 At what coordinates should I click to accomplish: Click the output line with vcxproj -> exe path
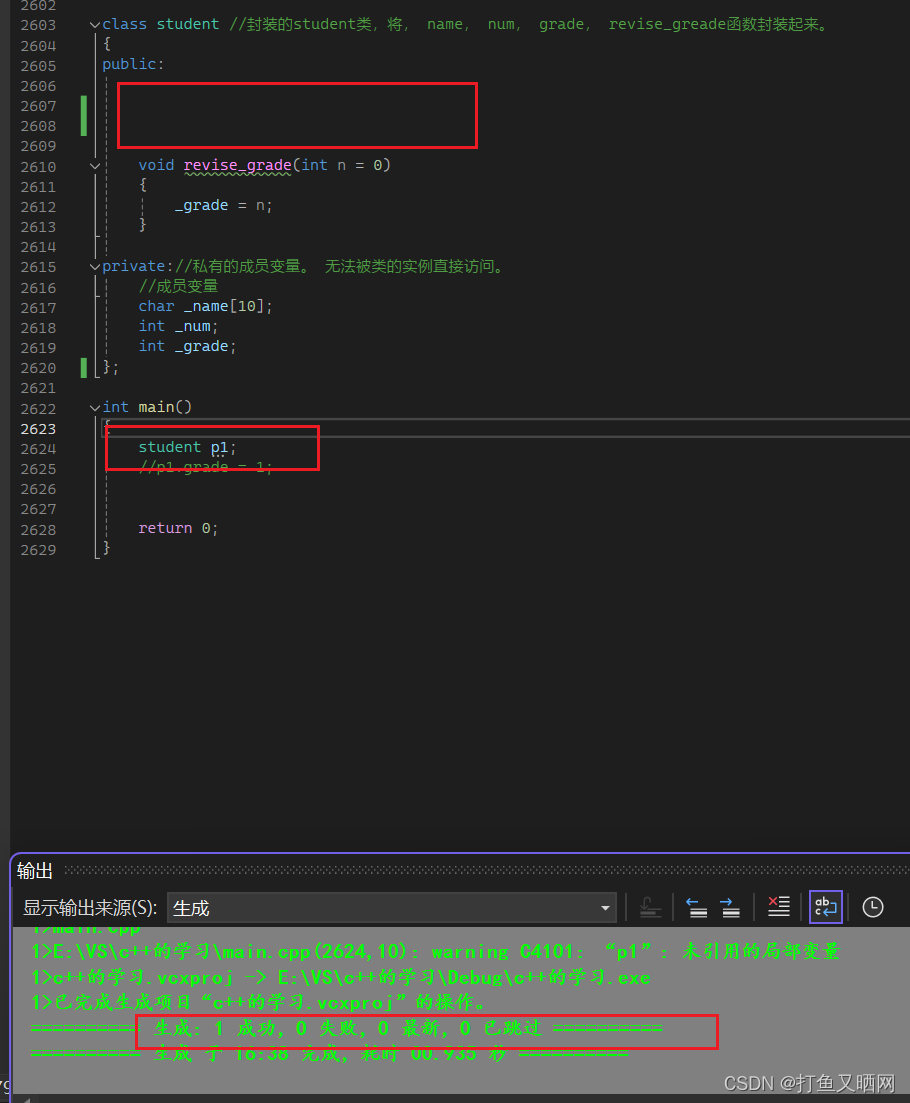point(340,977)
